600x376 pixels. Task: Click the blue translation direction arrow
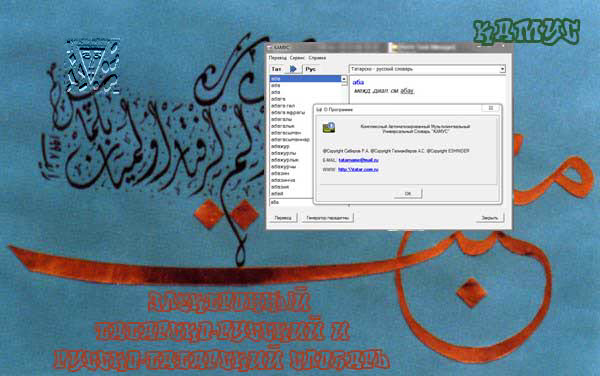(293, 69)
